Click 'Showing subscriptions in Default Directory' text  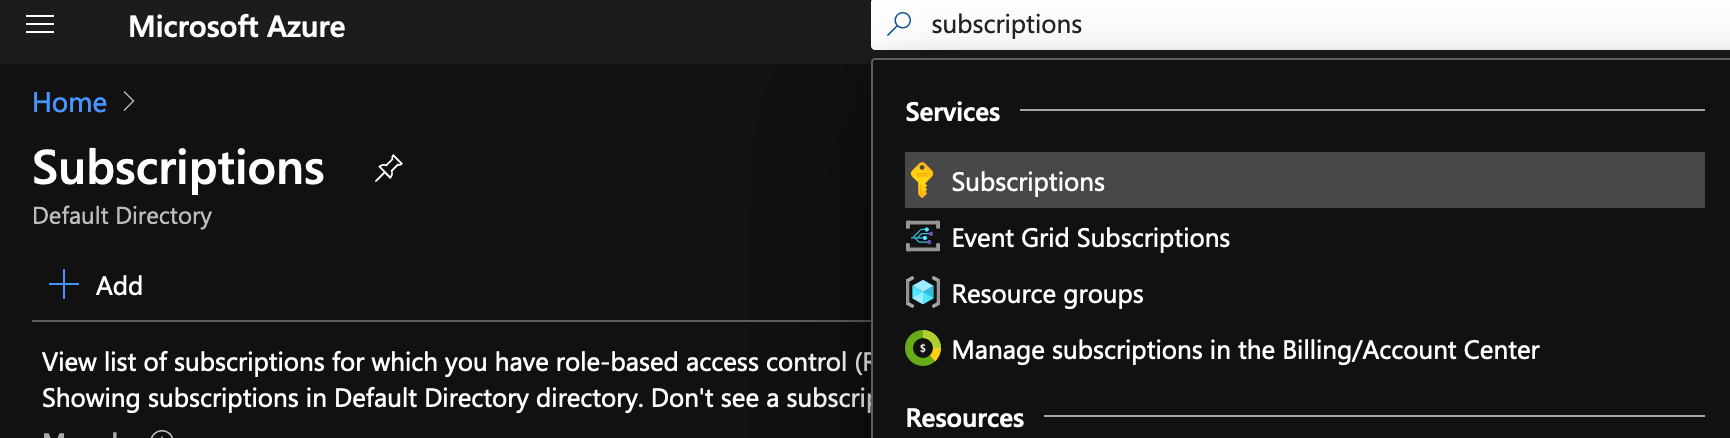pyautogui.click(x=457, y=398)
